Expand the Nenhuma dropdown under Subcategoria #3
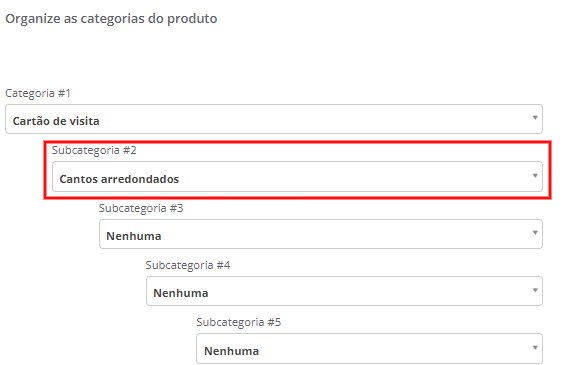562x365 pixels. [x=321, y=234]
